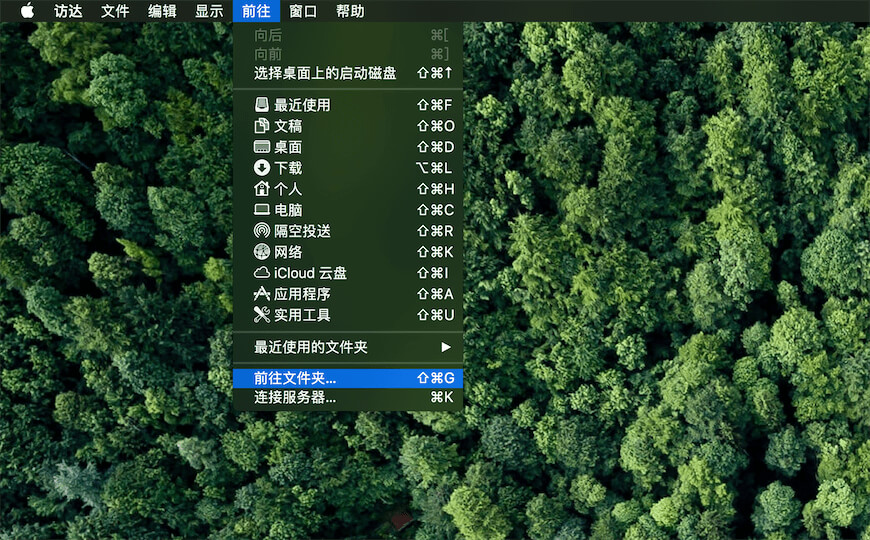
Task: Click the ⇧⌘I shortcut text
Action: point(433,273)
